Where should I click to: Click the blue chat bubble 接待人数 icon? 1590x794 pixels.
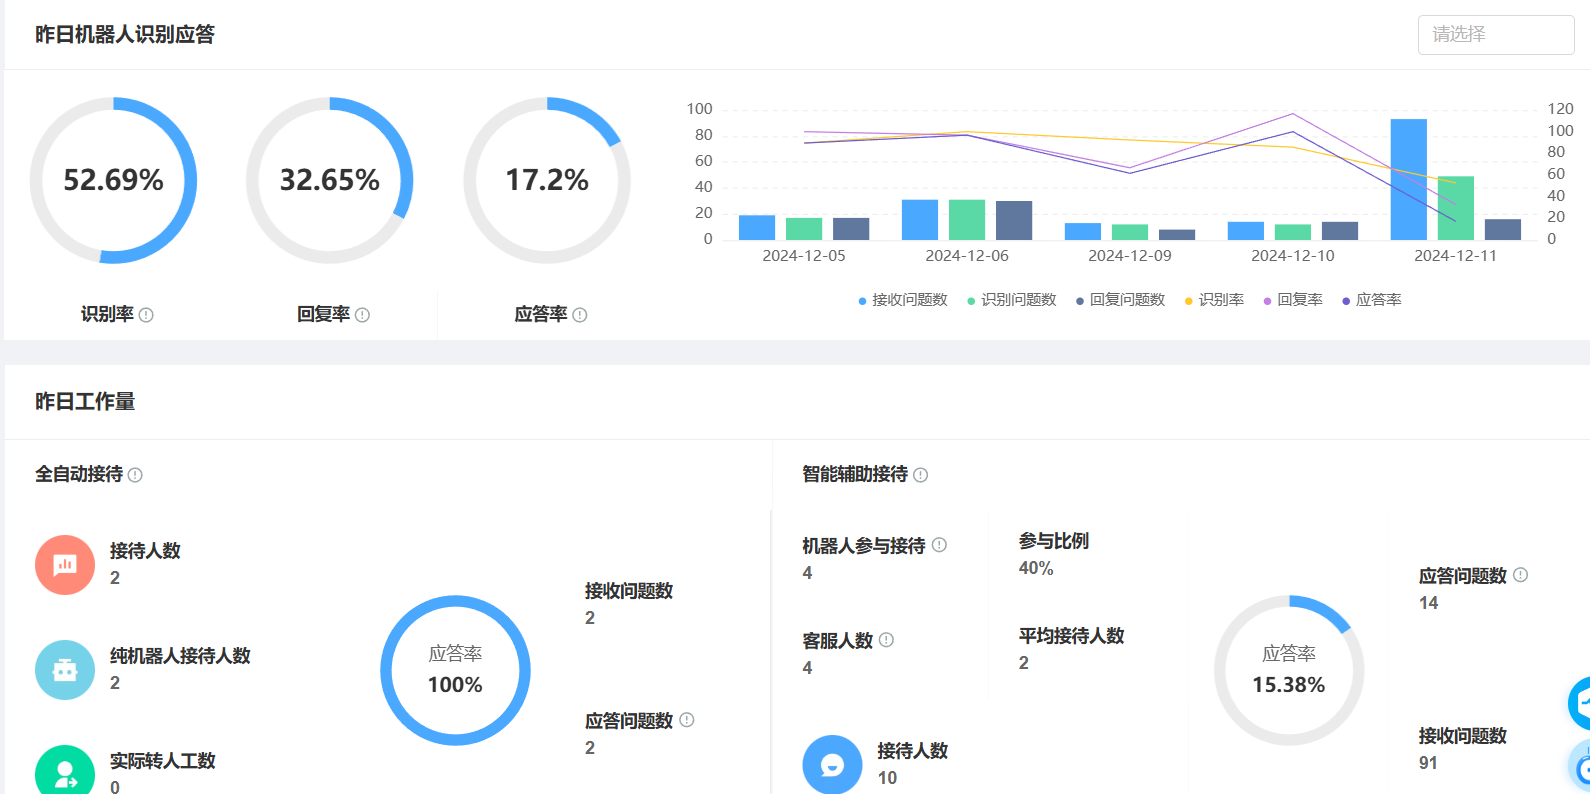click(x=832, y=766)
